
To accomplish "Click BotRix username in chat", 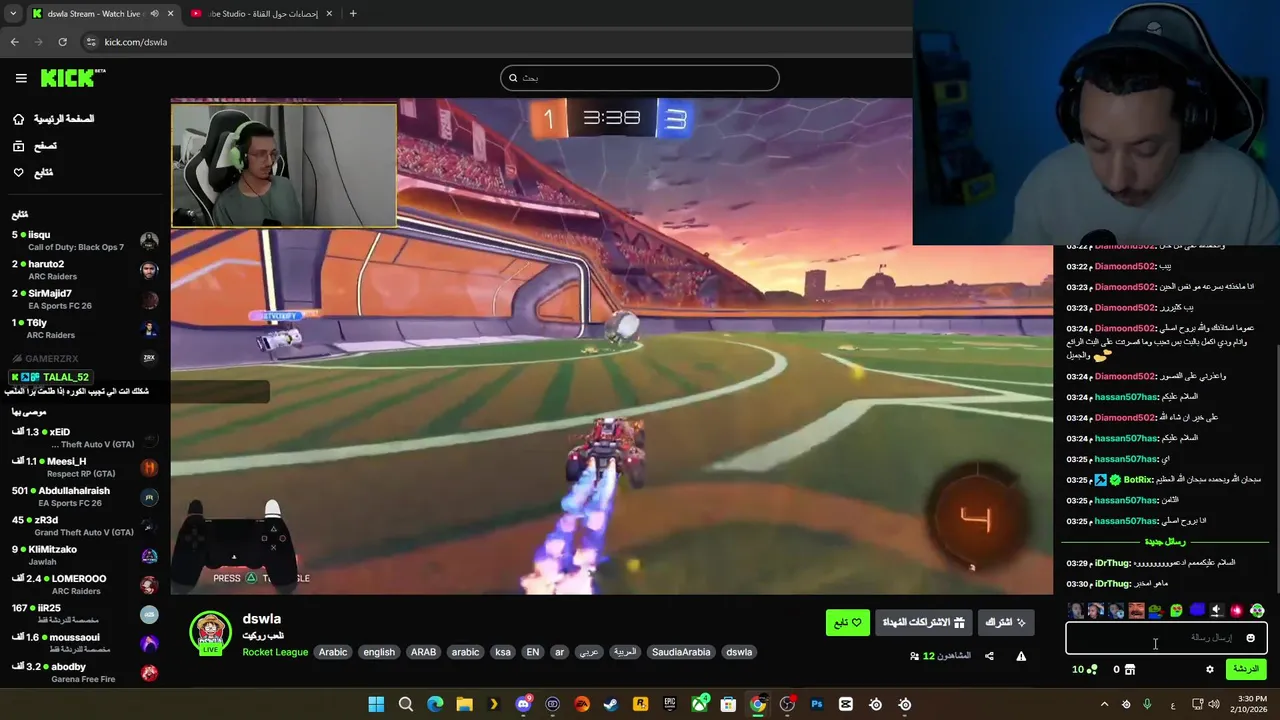I will [1138, 480].
